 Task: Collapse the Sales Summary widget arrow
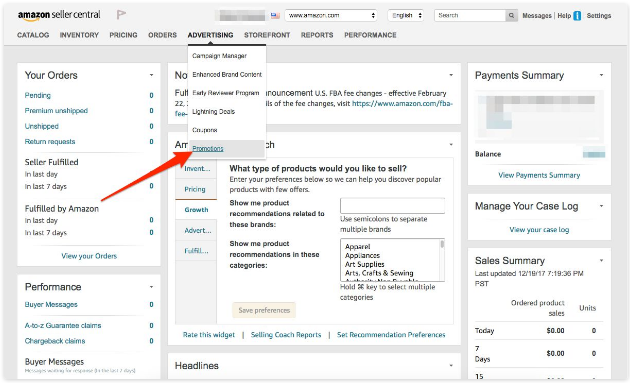(x=601, y=260)
